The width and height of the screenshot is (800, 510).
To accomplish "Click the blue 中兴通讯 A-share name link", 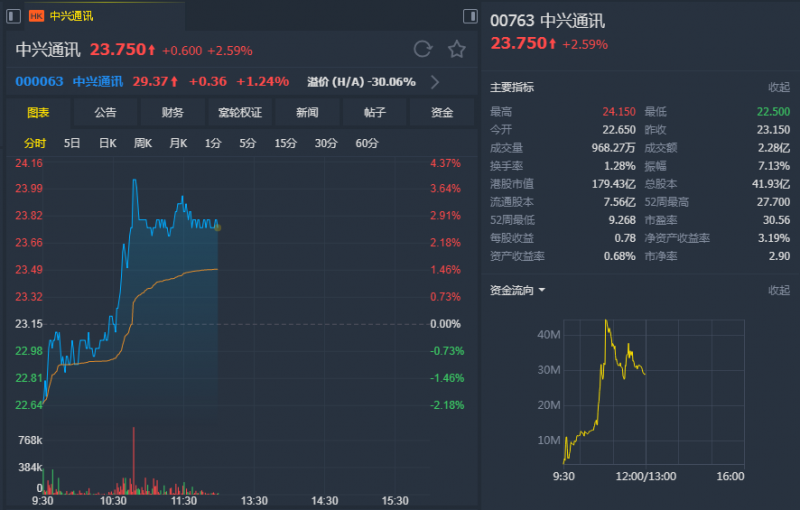I will tap(98, 82).
